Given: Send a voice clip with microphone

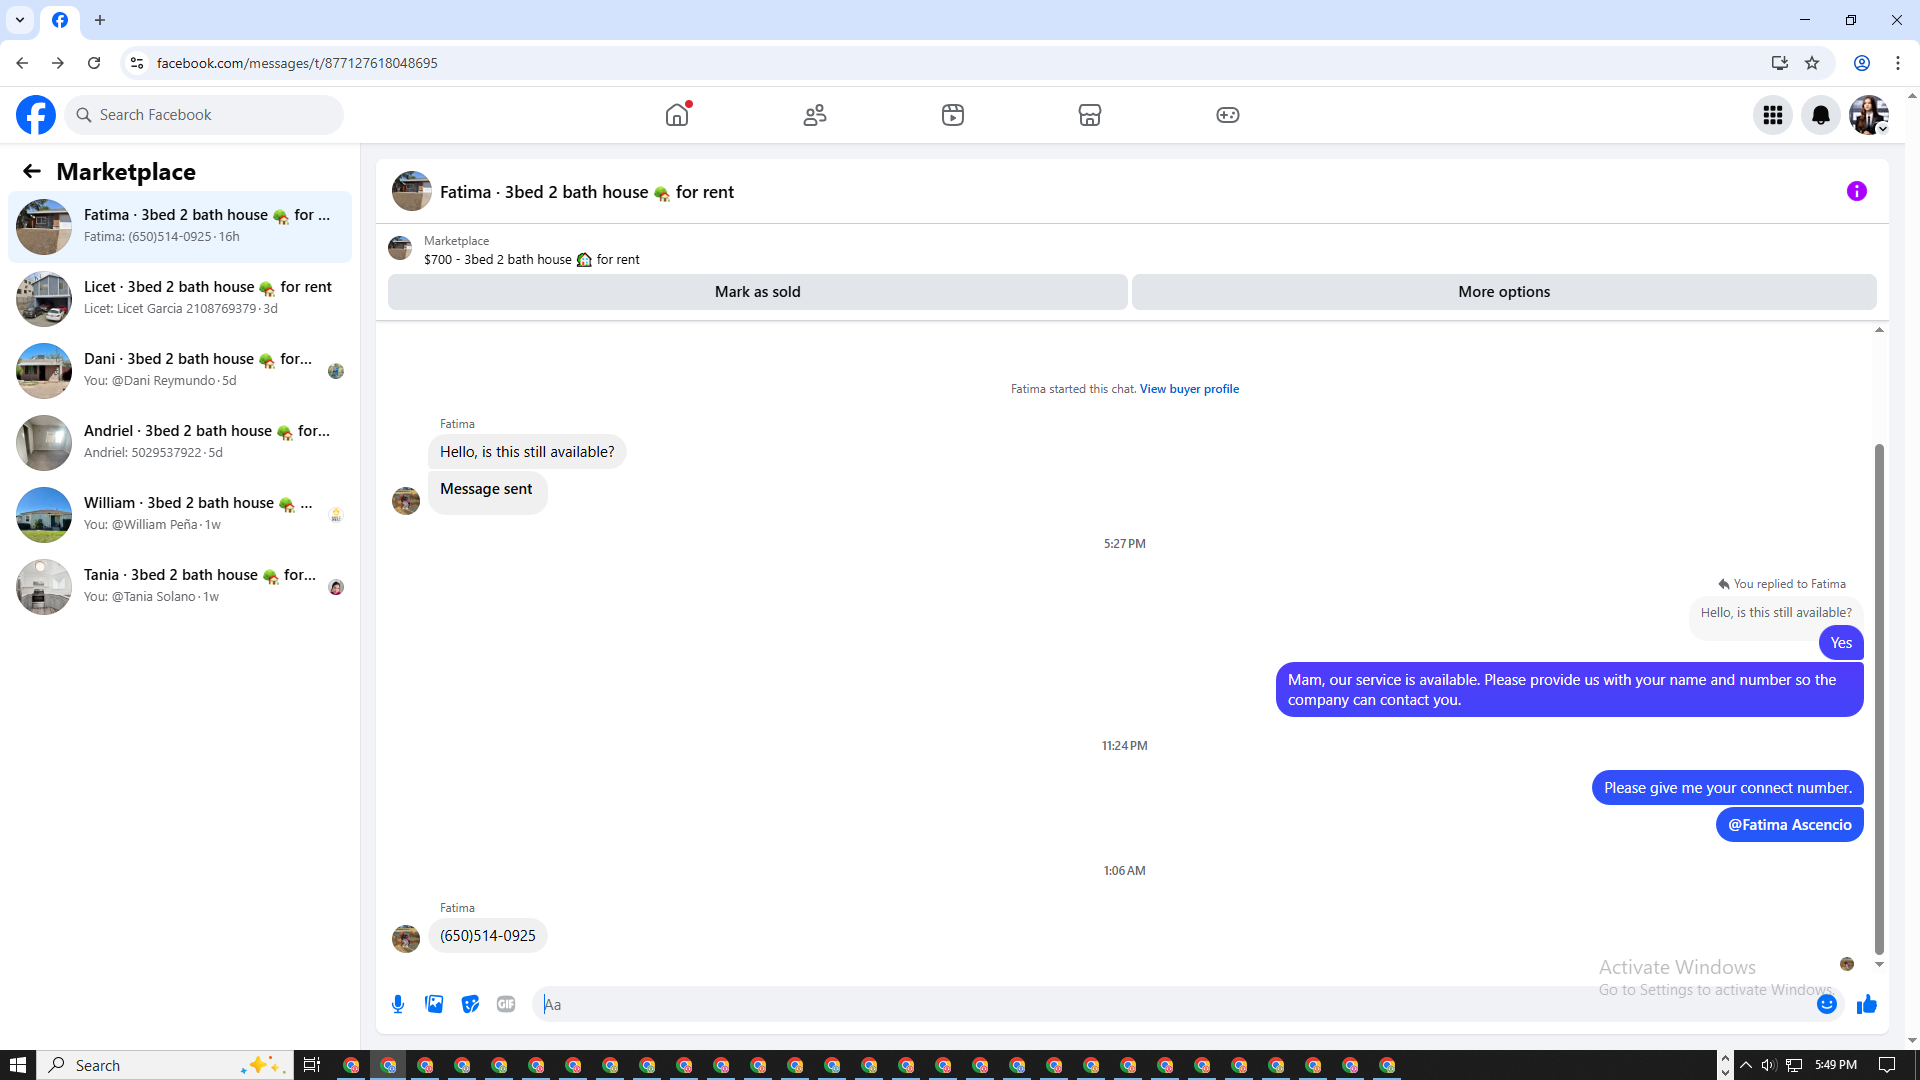Looking at the screenshot, I should click(398, 1004).
